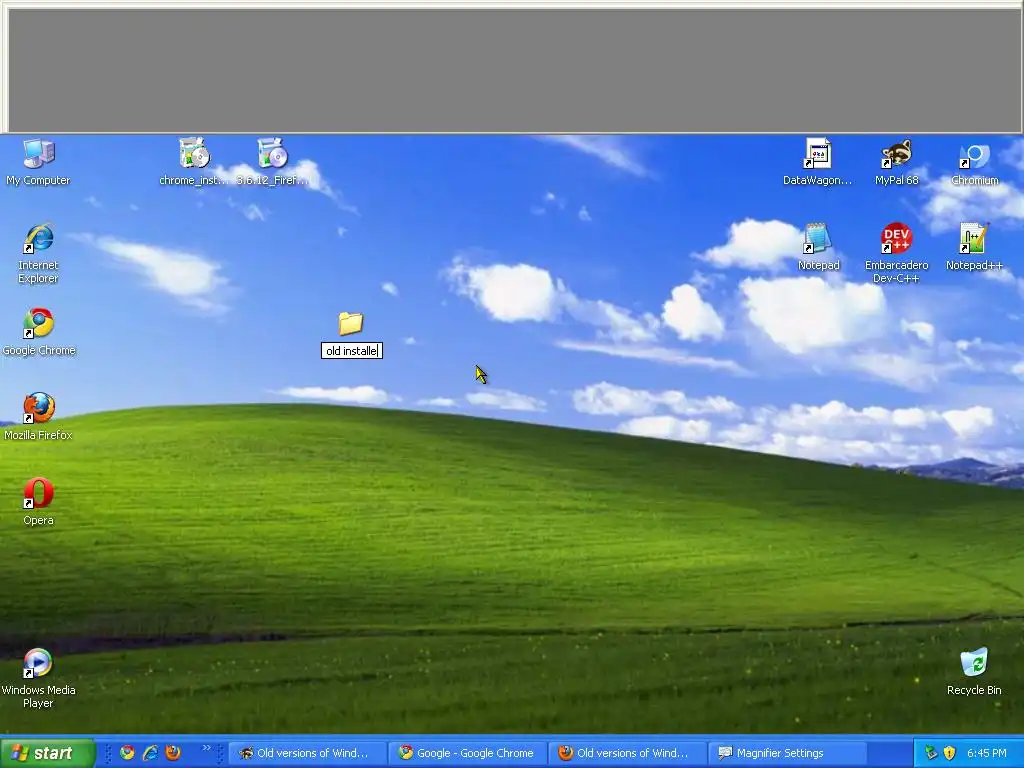
Task: Expand the Quick Launch overflow chevron
Action: click(x=206, y=748)
